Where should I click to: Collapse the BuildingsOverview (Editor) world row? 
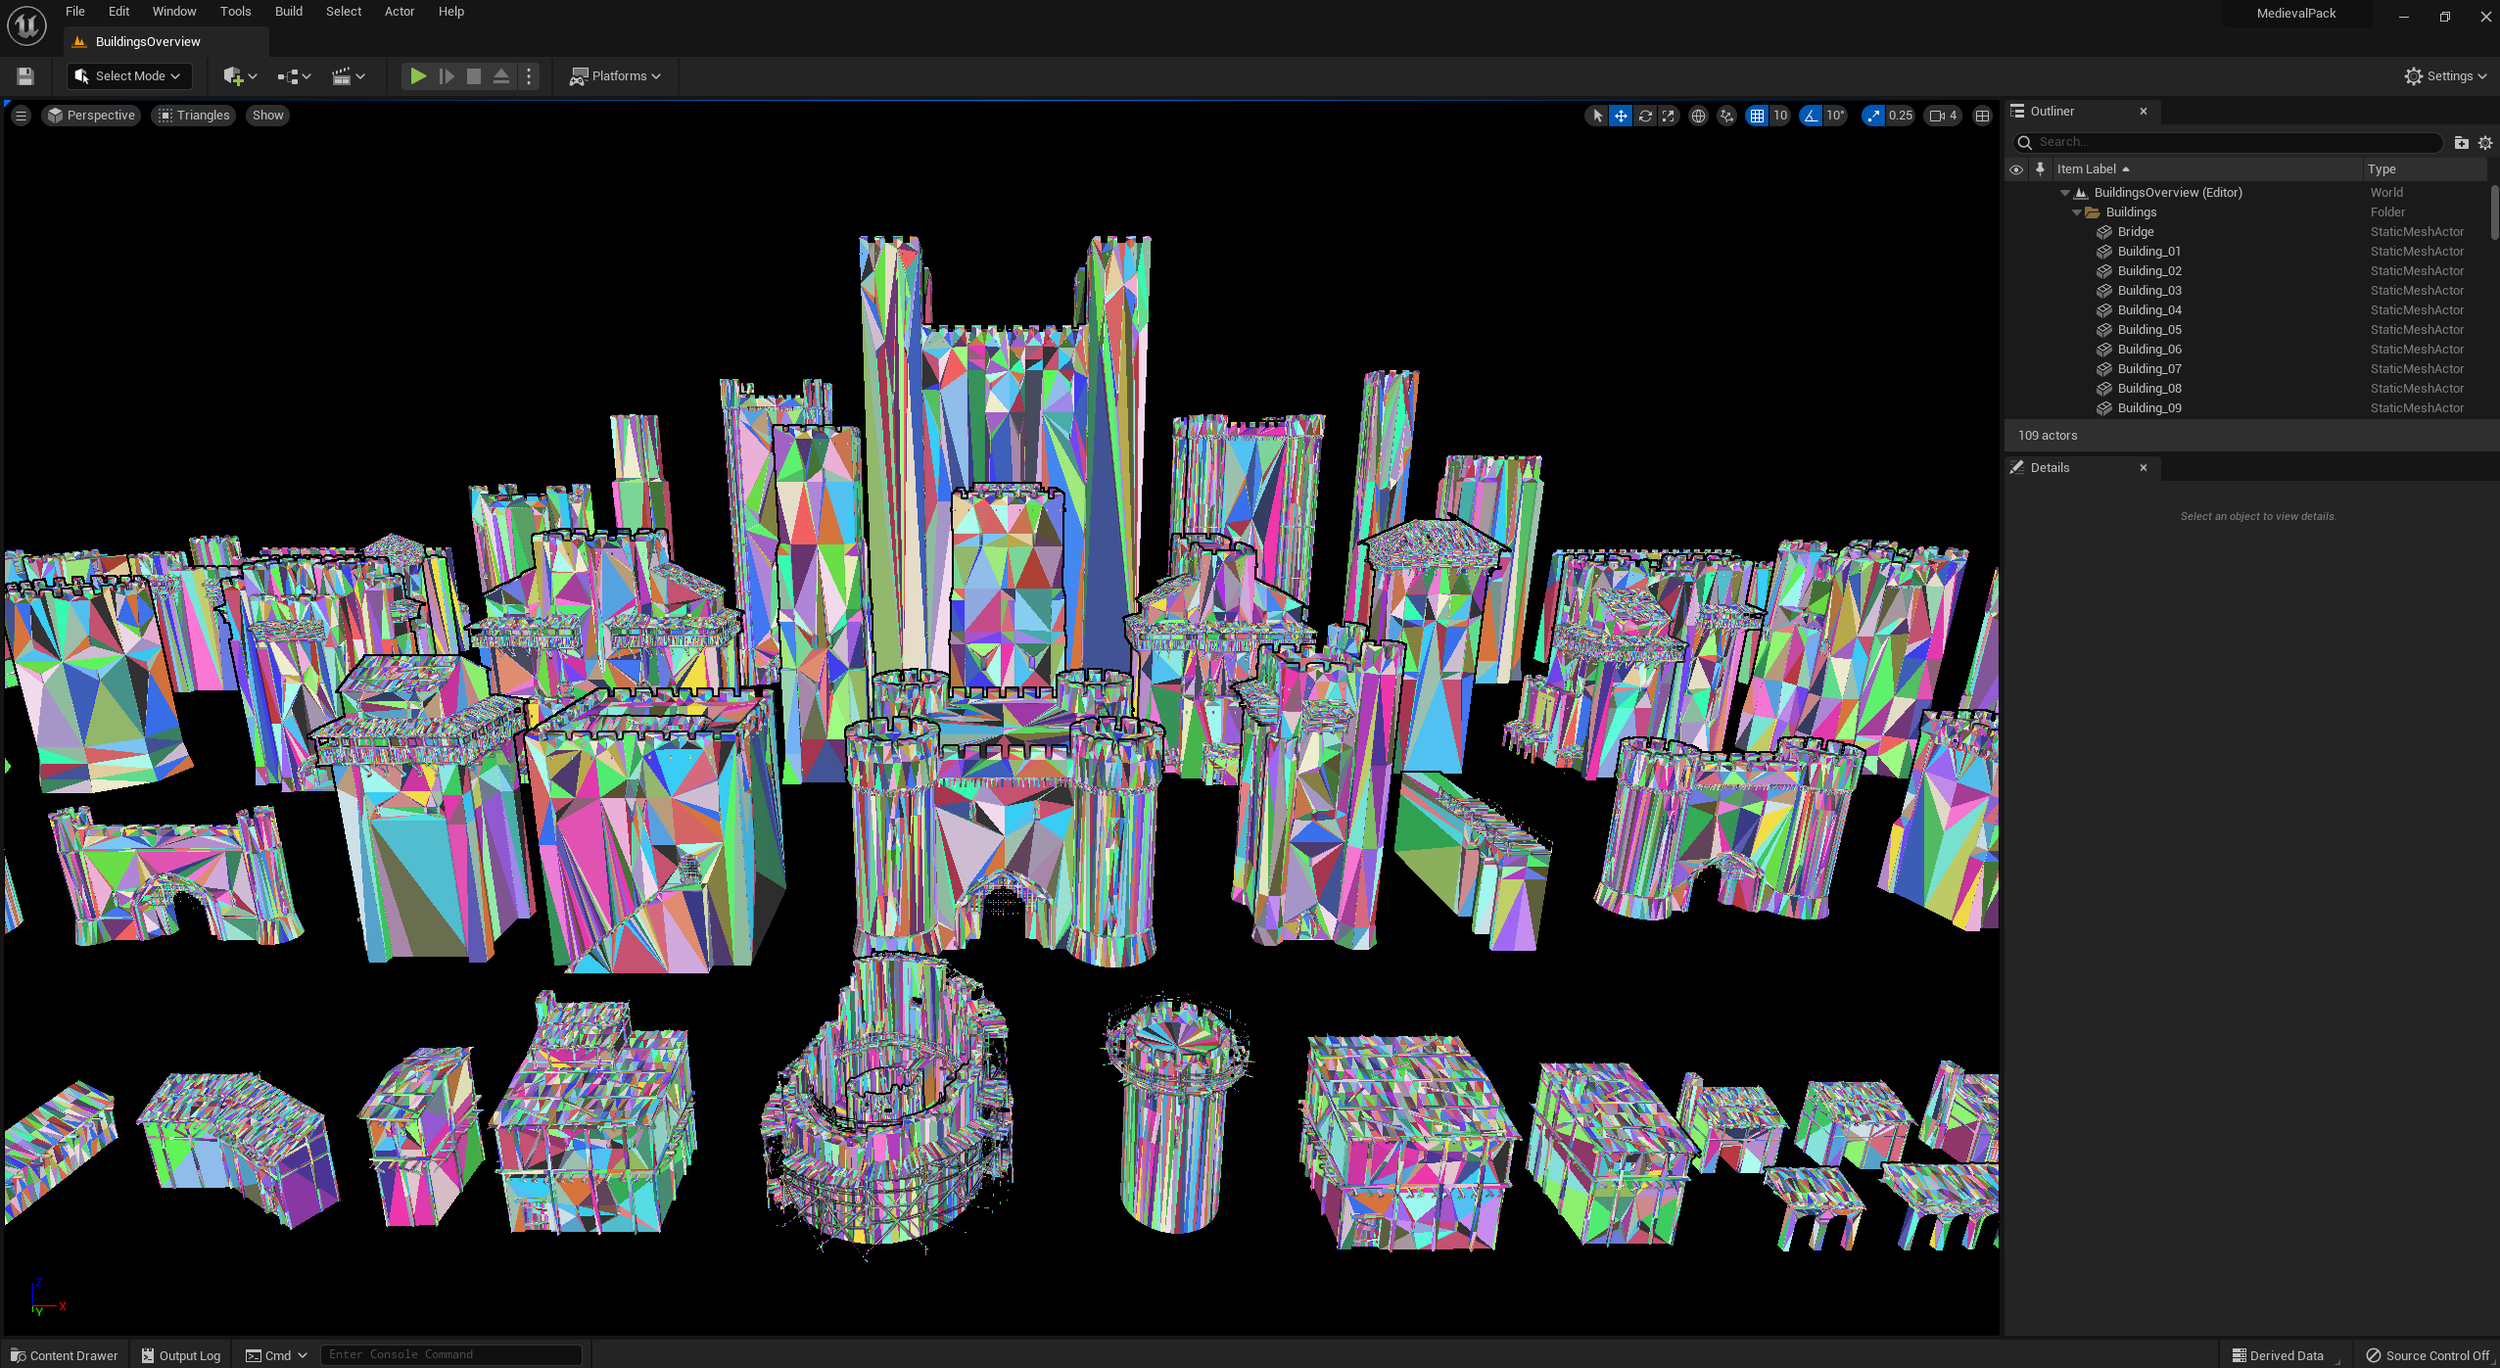tap(2065, 193)
